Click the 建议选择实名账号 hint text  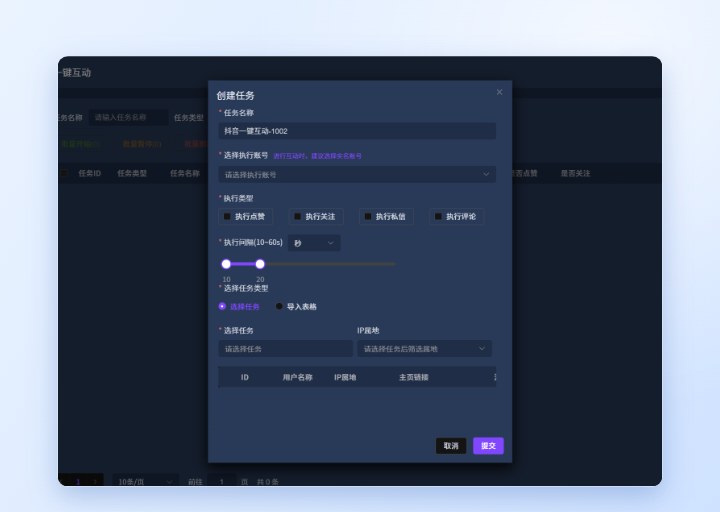click(337, 156)
